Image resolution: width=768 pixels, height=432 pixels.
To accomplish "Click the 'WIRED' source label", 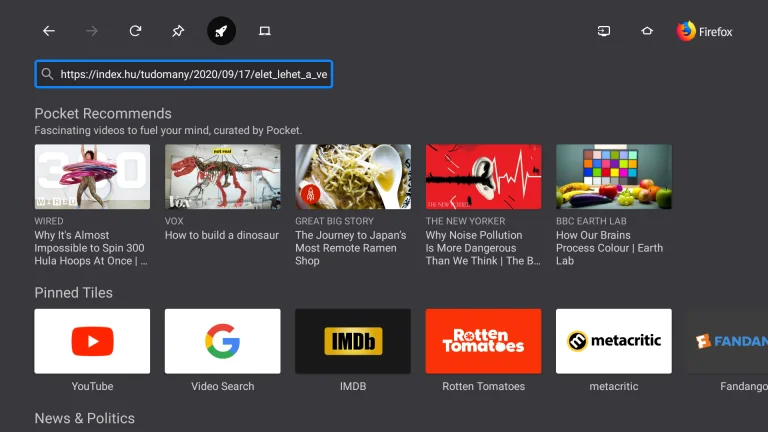I will point(48,221).
